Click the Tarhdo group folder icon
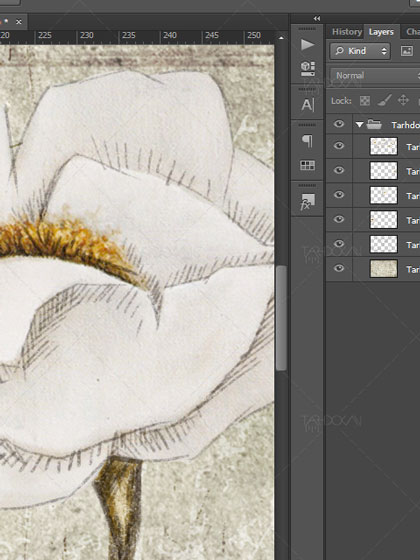The height and width of the screenshot is (560, 420). pos(374,124)
